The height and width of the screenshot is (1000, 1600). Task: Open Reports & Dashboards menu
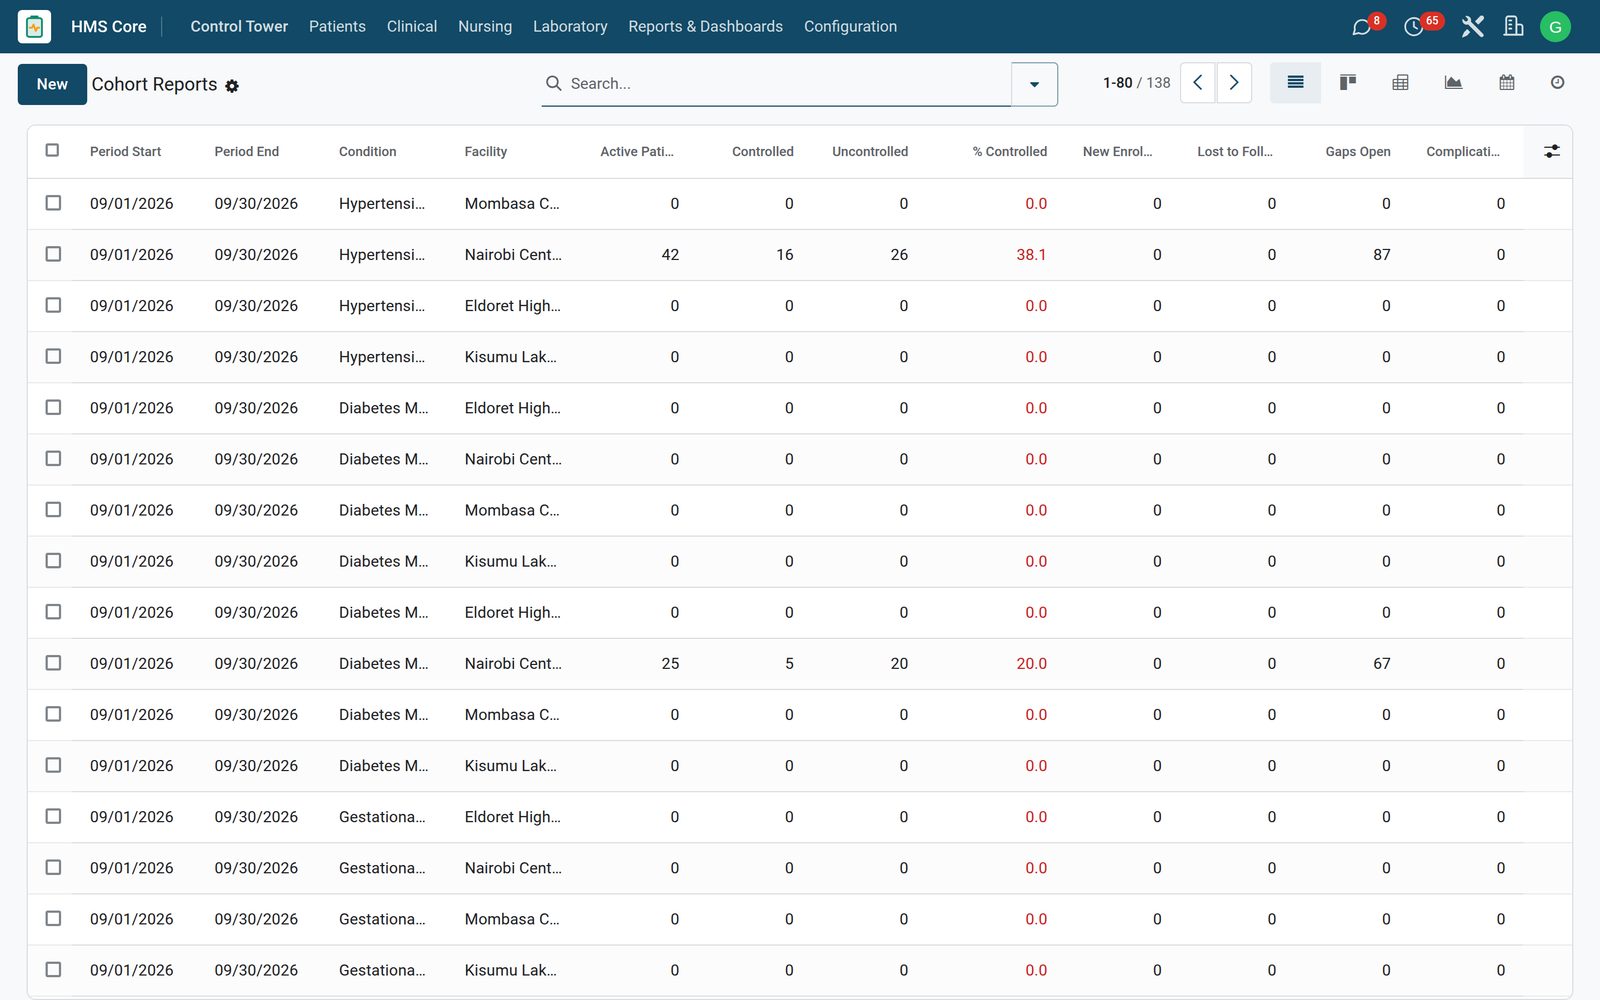[705, 27]
